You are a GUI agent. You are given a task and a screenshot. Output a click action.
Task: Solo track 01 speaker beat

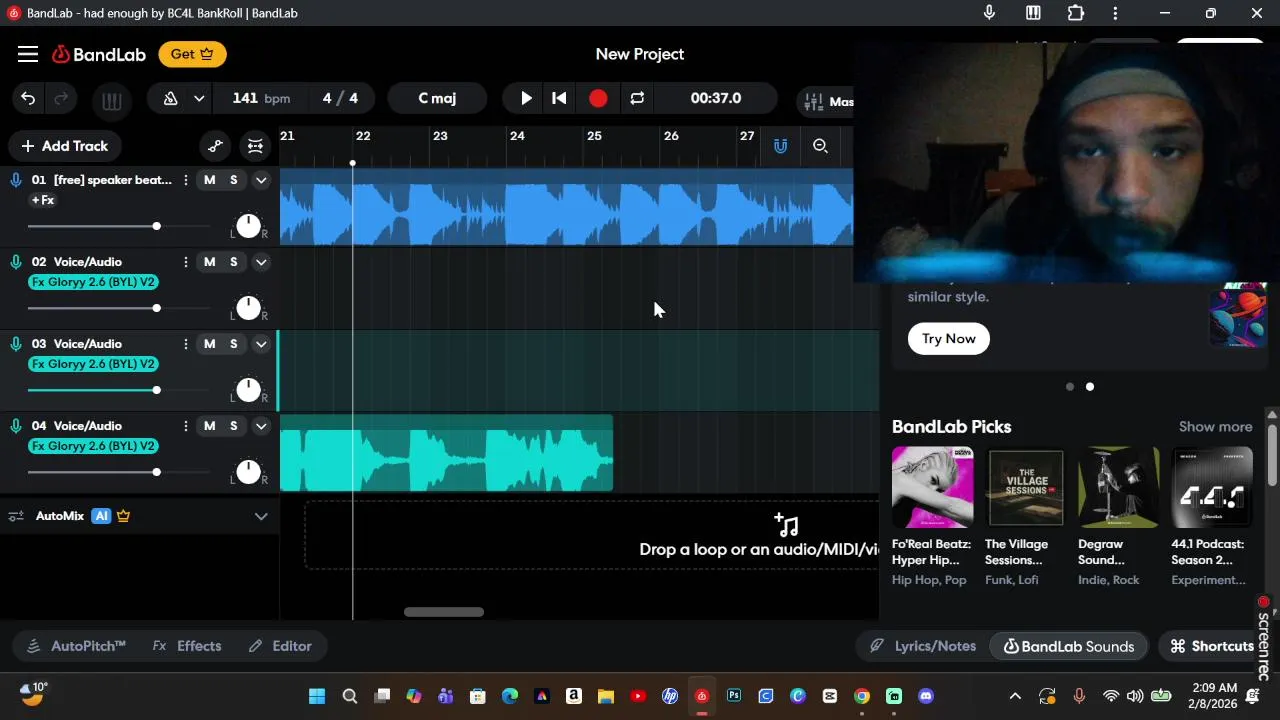click(234, 180)
